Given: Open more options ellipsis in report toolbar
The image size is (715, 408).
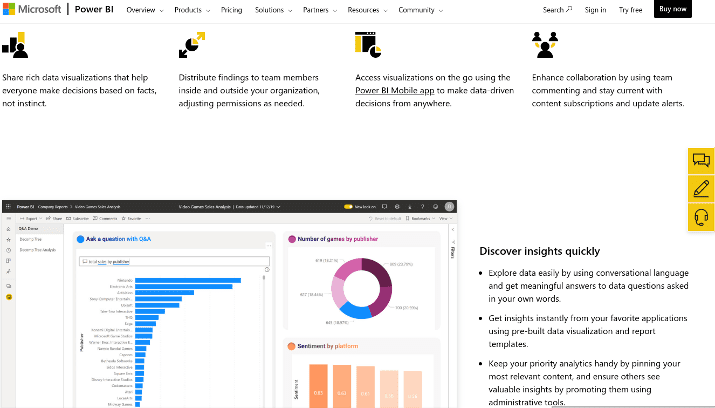Looking at the screenshot, I should point(148,218).
